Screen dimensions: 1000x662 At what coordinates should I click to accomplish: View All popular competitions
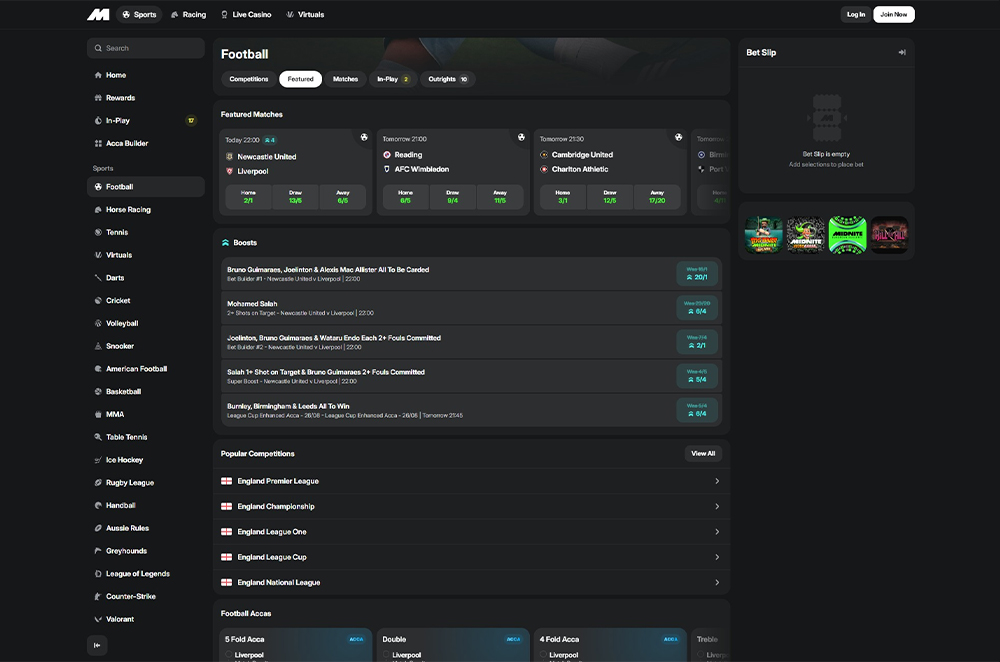(x=703, y=453)
